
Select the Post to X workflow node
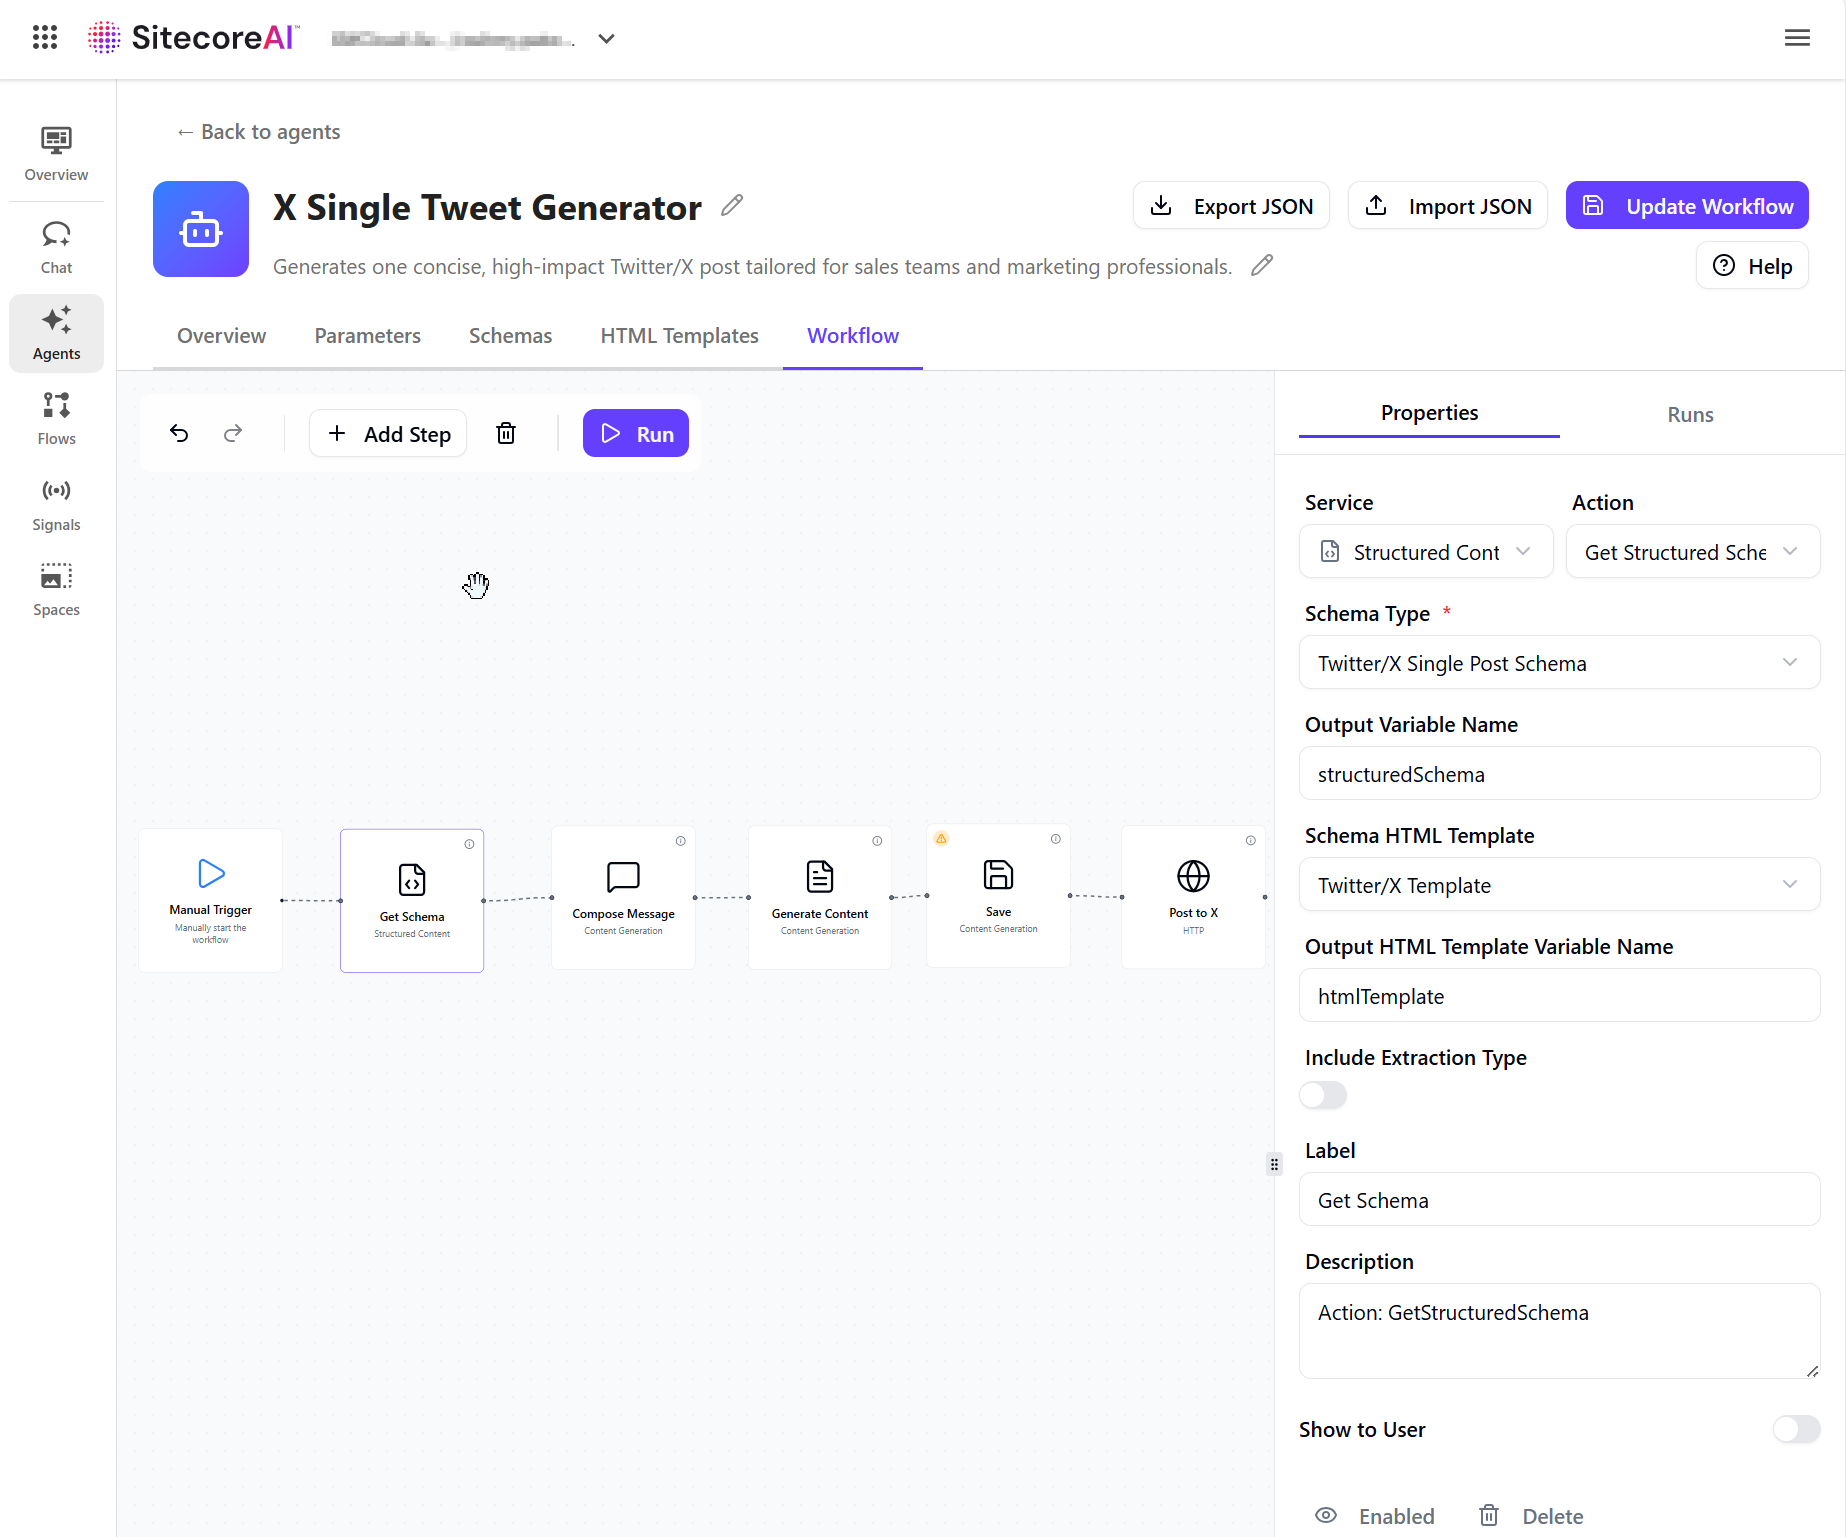[x=1193, y=896]
